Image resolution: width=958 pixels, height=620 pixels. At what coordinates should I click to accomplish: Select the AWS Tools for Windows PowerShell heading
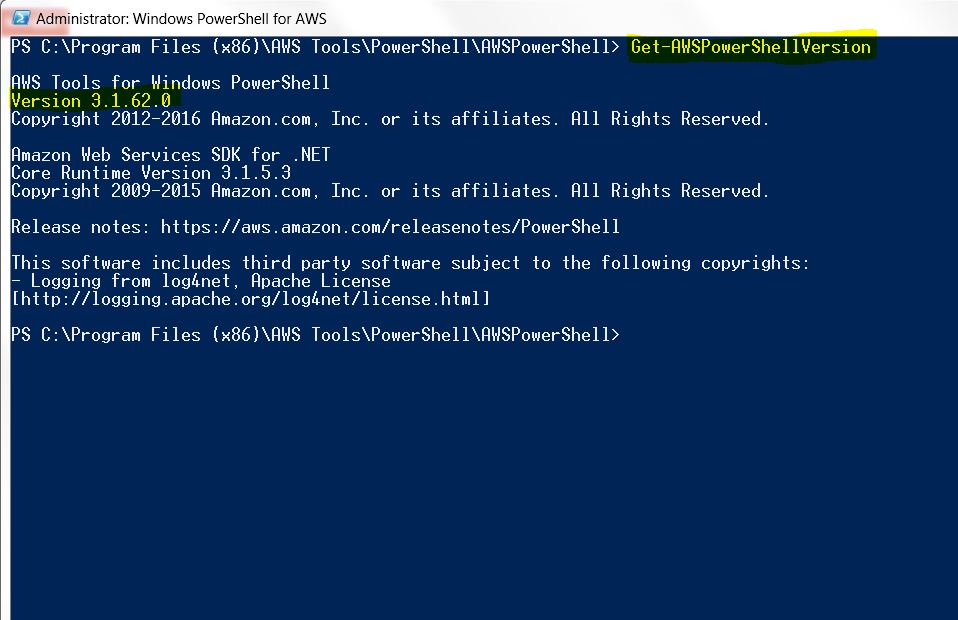coord(170,82)
